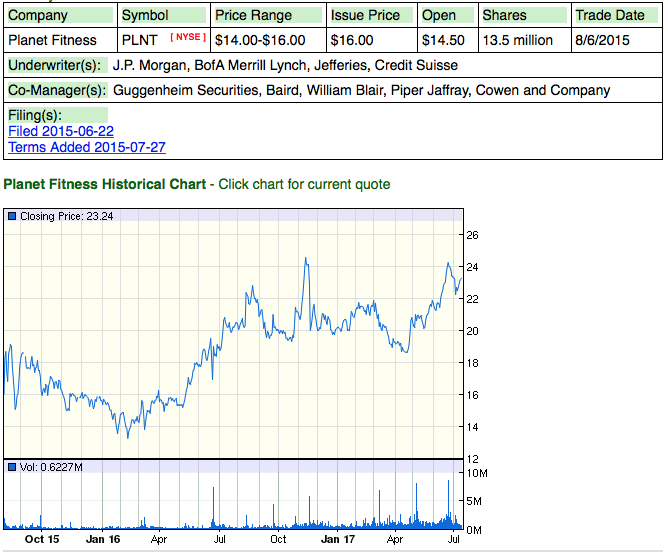Select the 13.5 million shares value
Screen dimensions: 668x552
518,40
